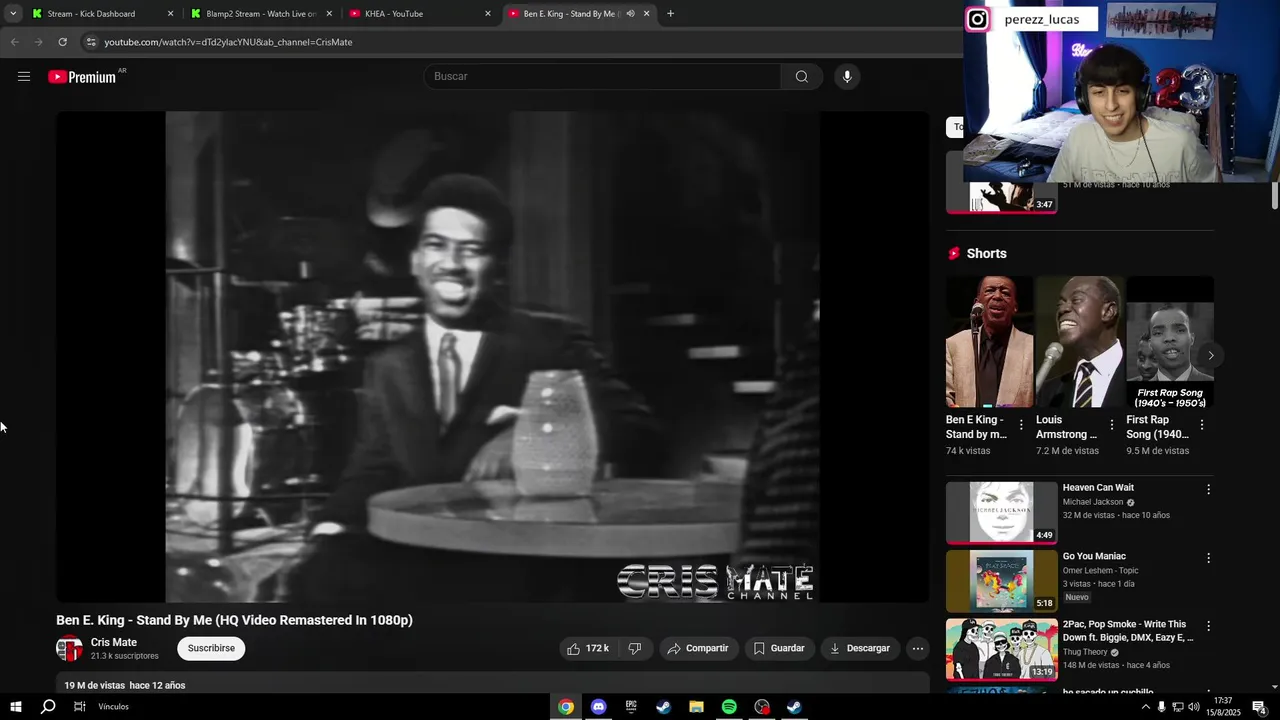Open the Windows notification center
This screenshot has height=720, width=1280.
(x=1260, y=707)
